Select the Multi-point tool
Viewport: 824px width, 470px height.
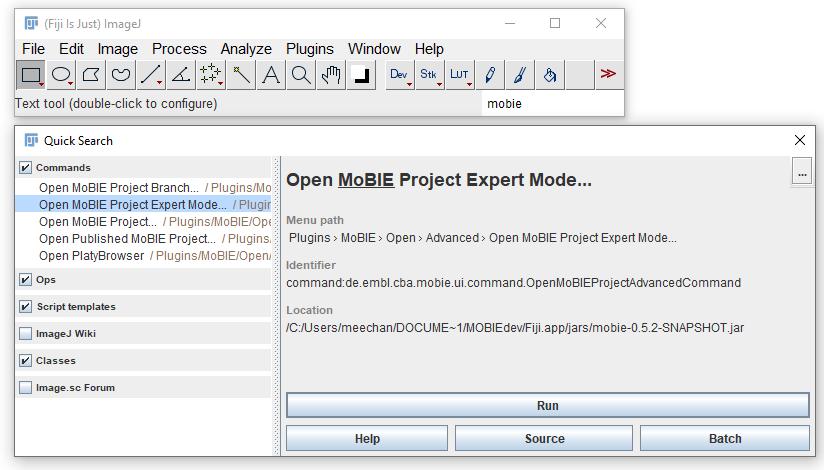[211, 75]
